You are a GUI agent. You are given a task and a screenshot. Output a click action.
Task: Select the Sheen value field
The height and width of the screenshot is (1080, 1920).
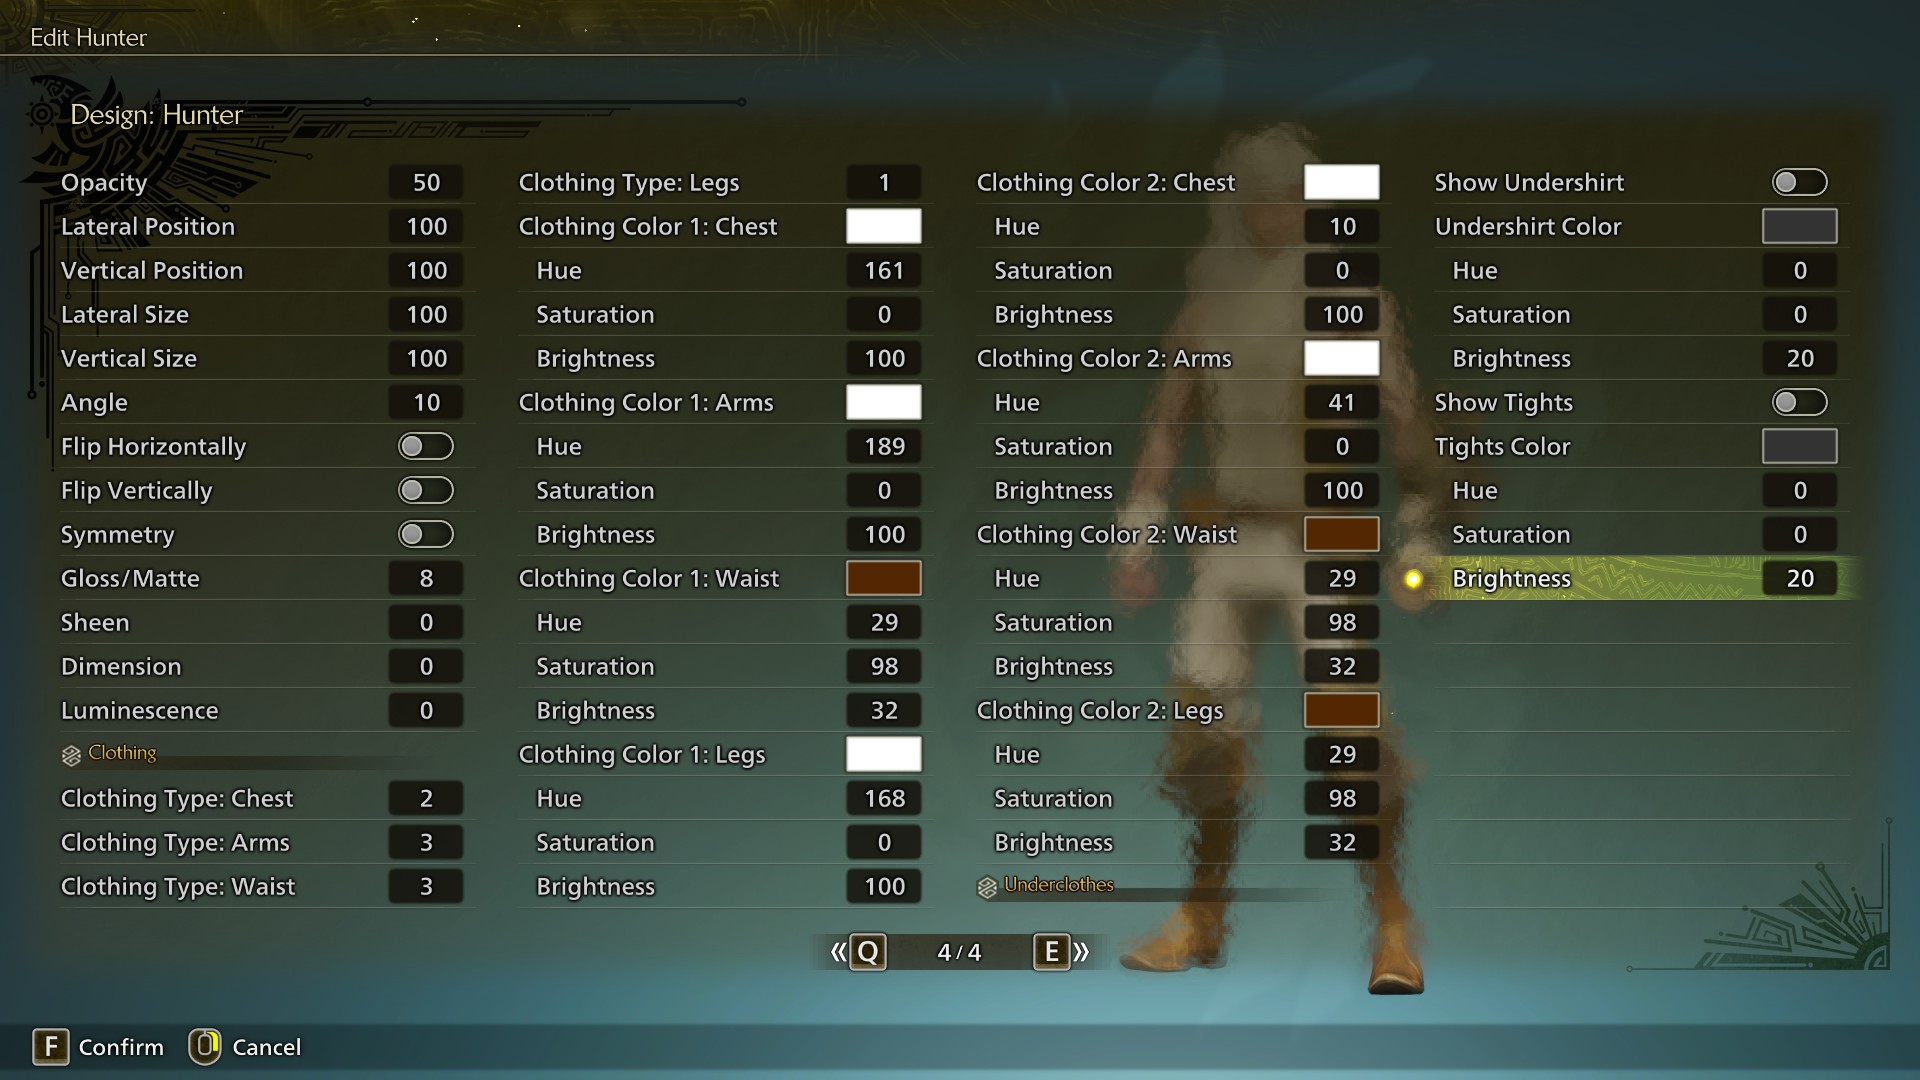tap(426, 622)
